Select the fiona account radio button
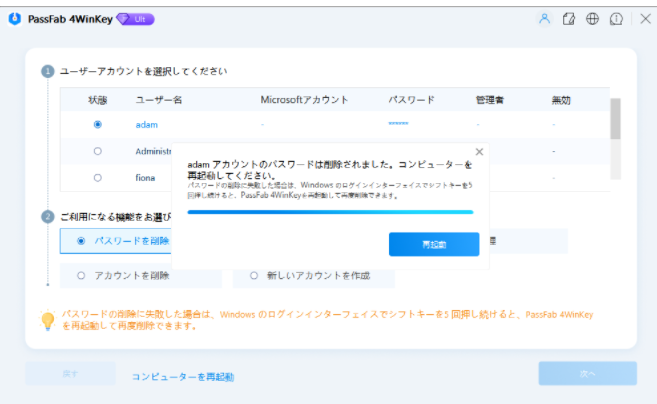657x404 pixels. [x=98, y=178]
